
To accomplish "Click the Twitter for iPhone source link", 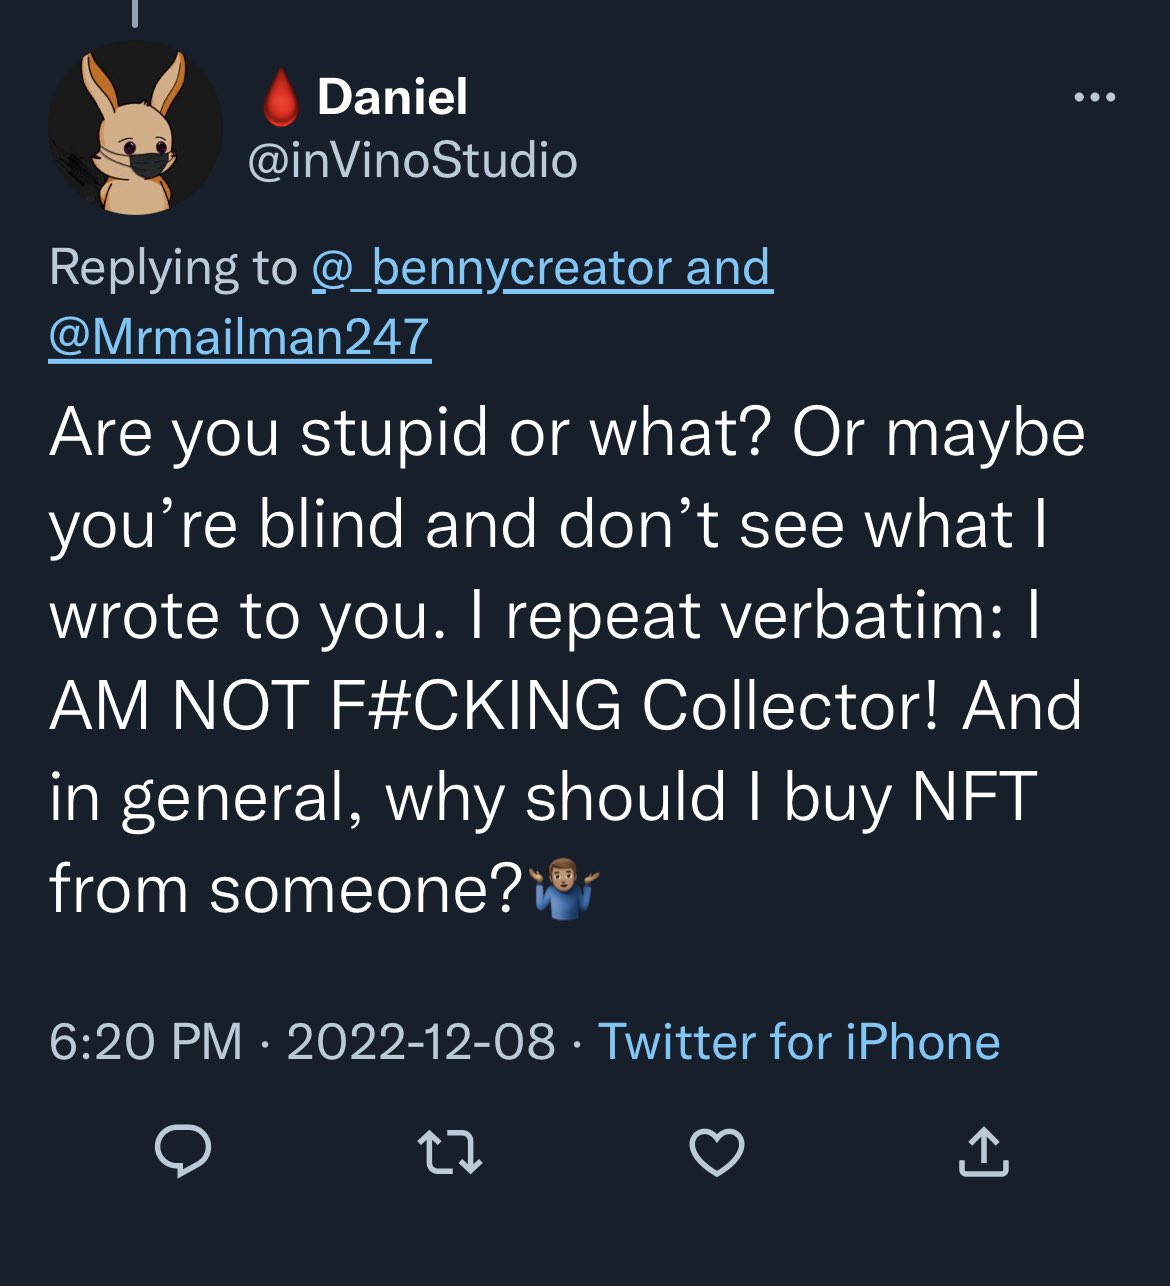I will pos(799,1042).
